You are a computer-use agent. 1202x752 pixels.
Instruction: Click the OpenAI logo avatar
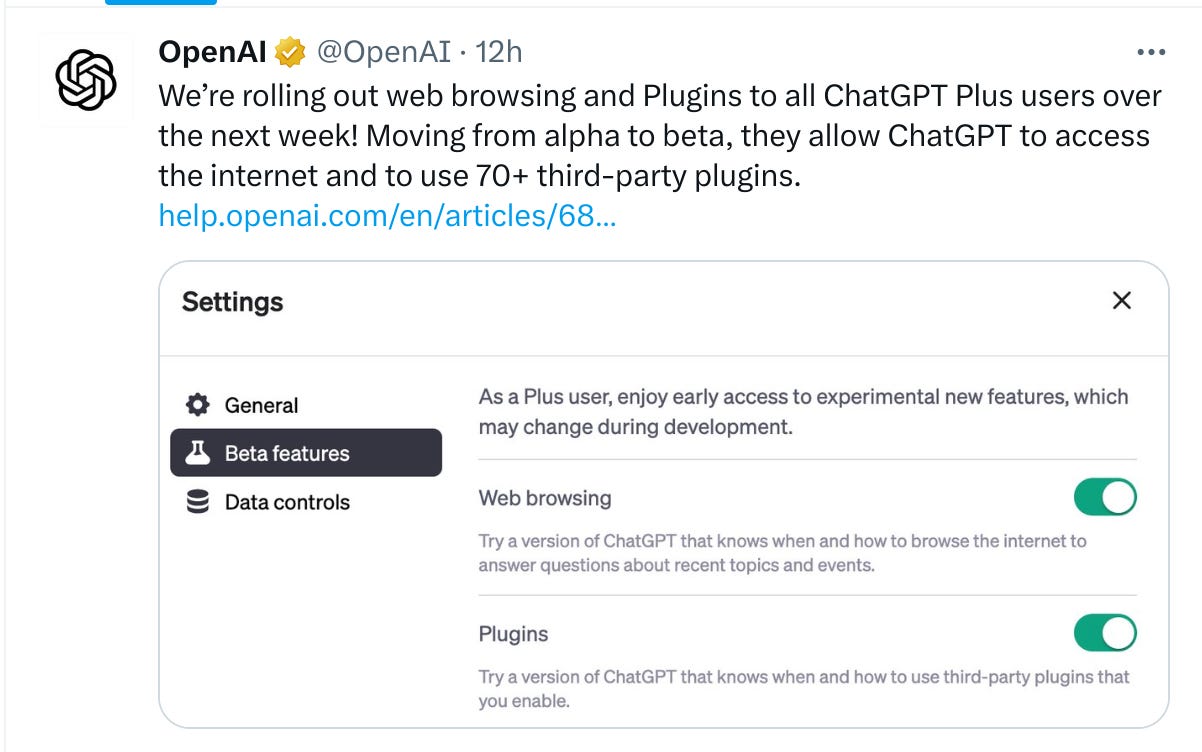pyautogui.click(x=86, y=80)
